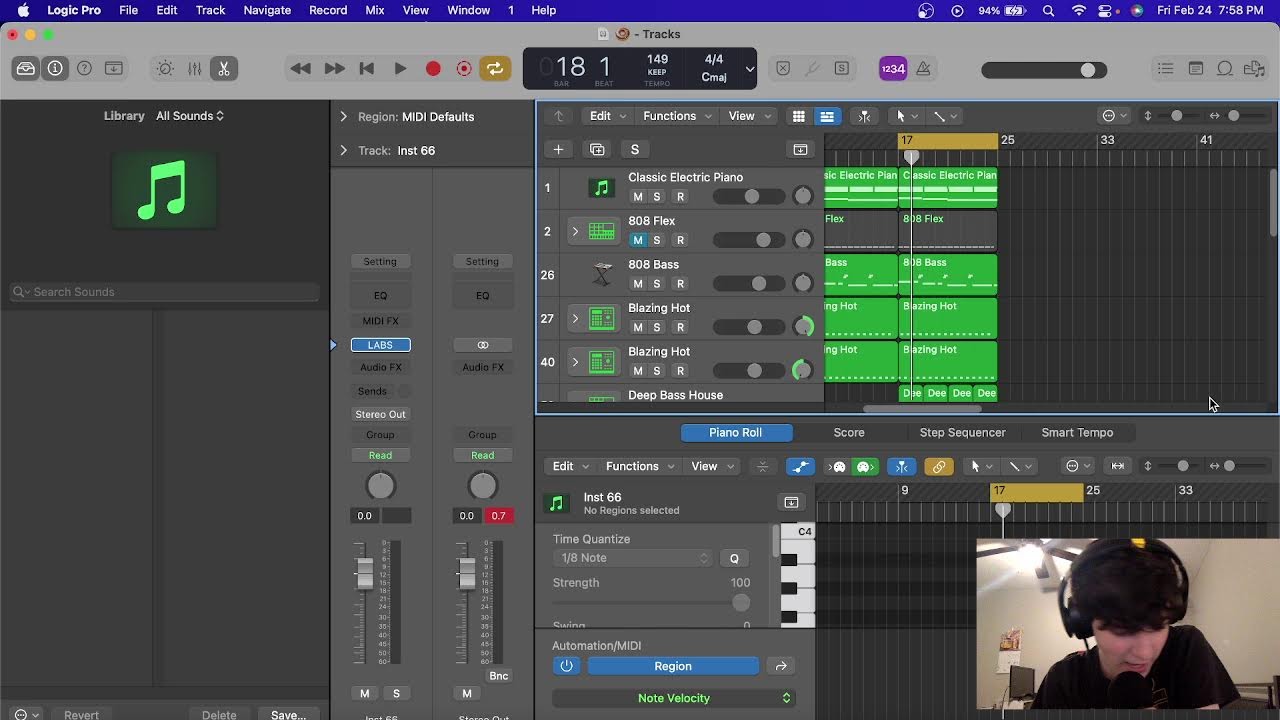
Task: Switch to the Smart Tempo tab
Action: [1077, 433]
